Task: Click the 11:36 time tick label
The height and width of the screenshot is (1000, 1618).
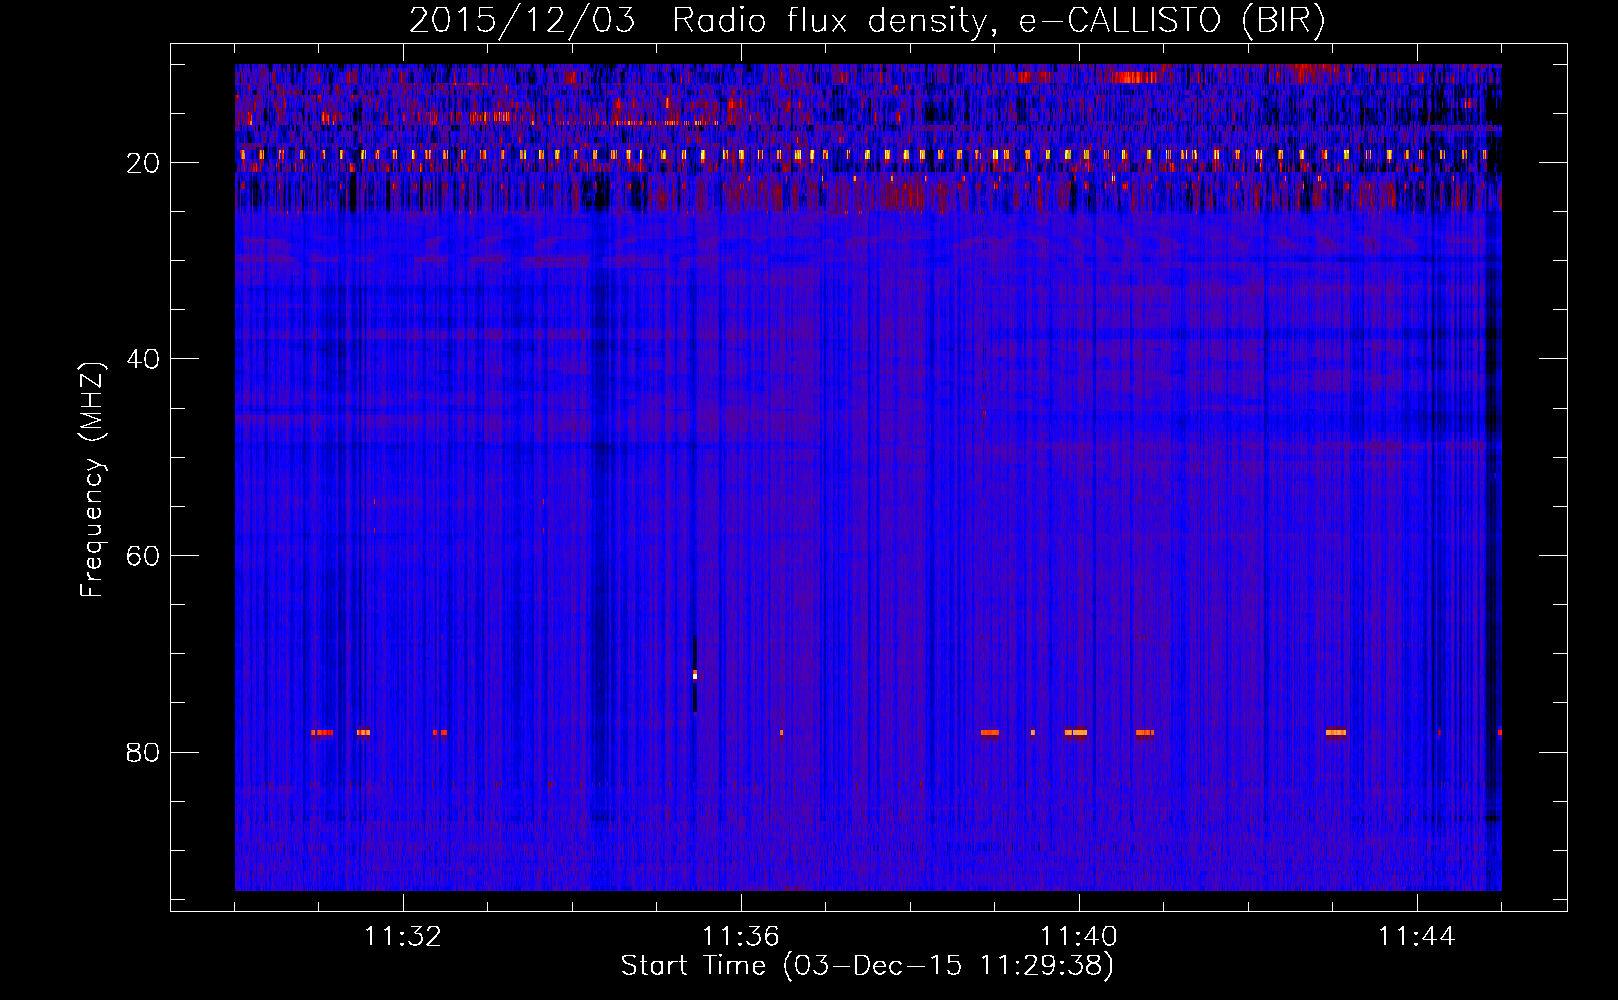Action: (x=741, y=937)
